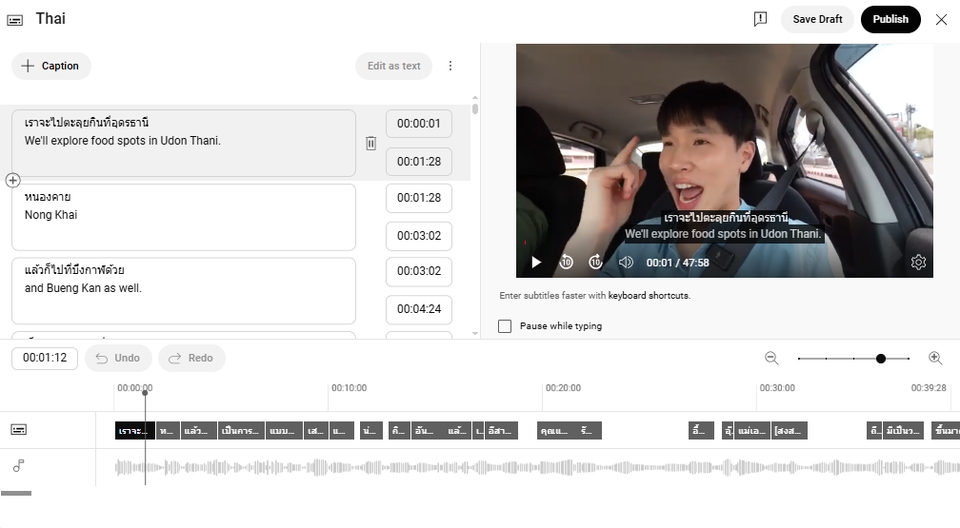Viewport: 960px width, 528px height.
Task: Insert caption with the circled plus icon
Action: click(x=13, y=180)
